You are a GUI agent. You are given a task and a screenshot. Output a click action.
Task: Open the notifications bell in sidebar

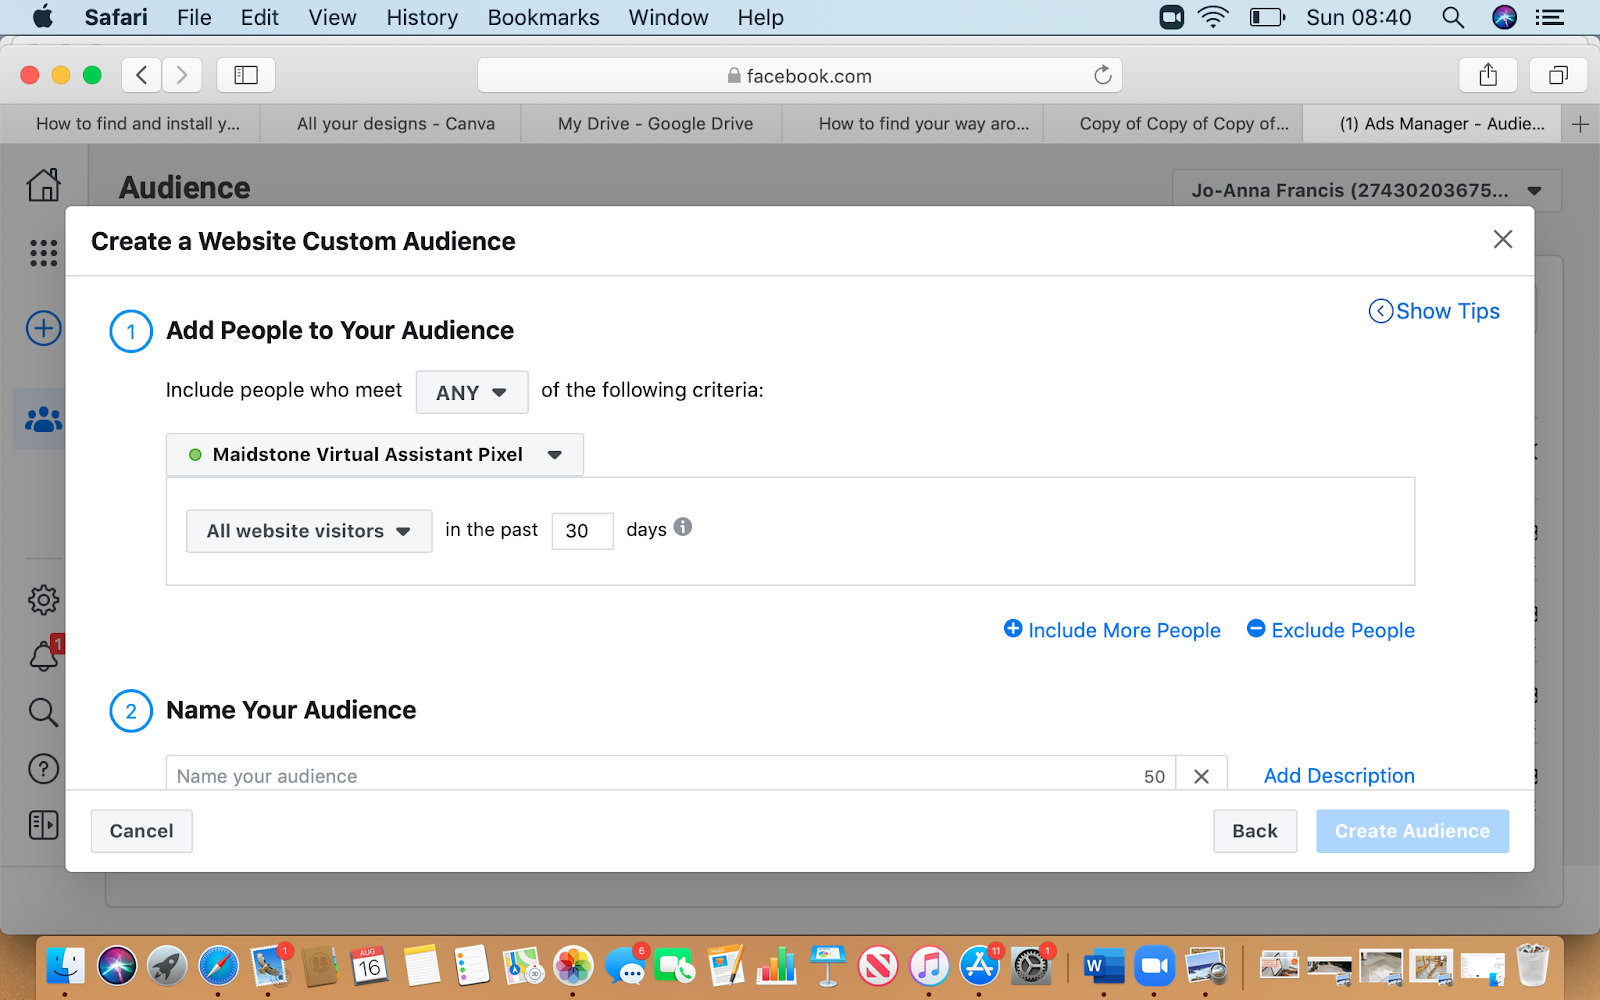tap(44, 656)
